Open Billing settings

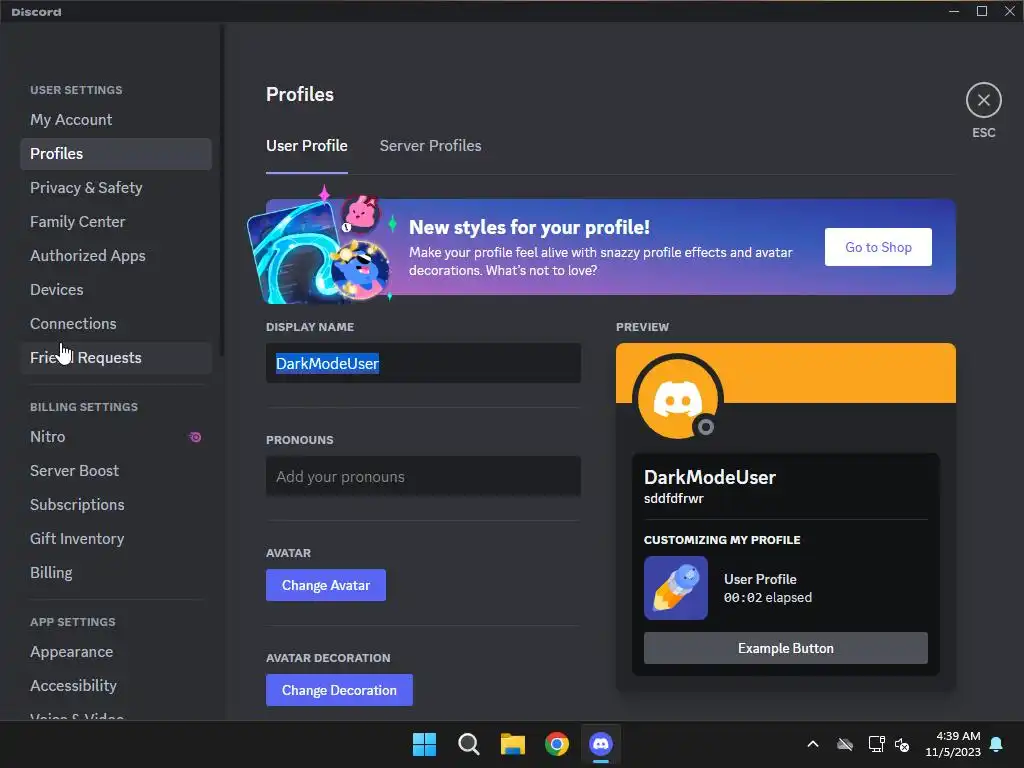(x=116, y=572)
